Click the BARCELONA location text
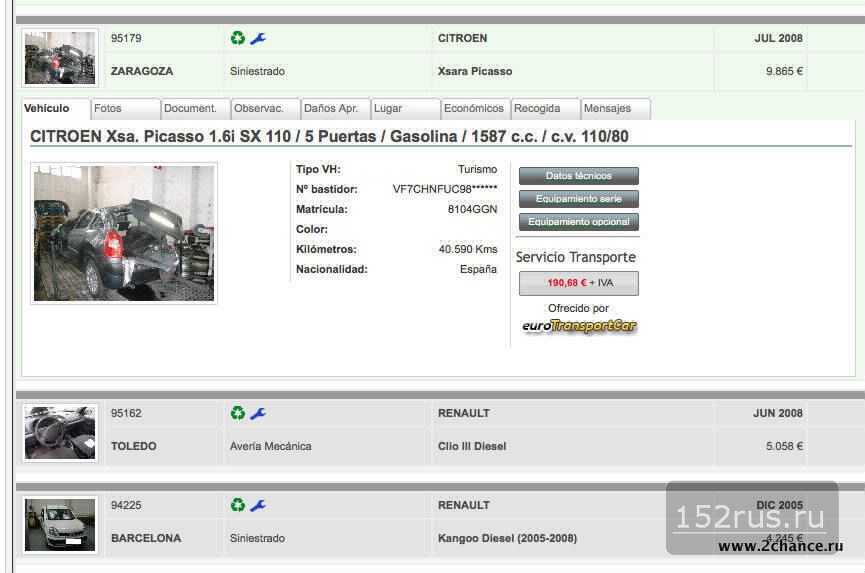The image size is (865, 573). click(146, 539)
